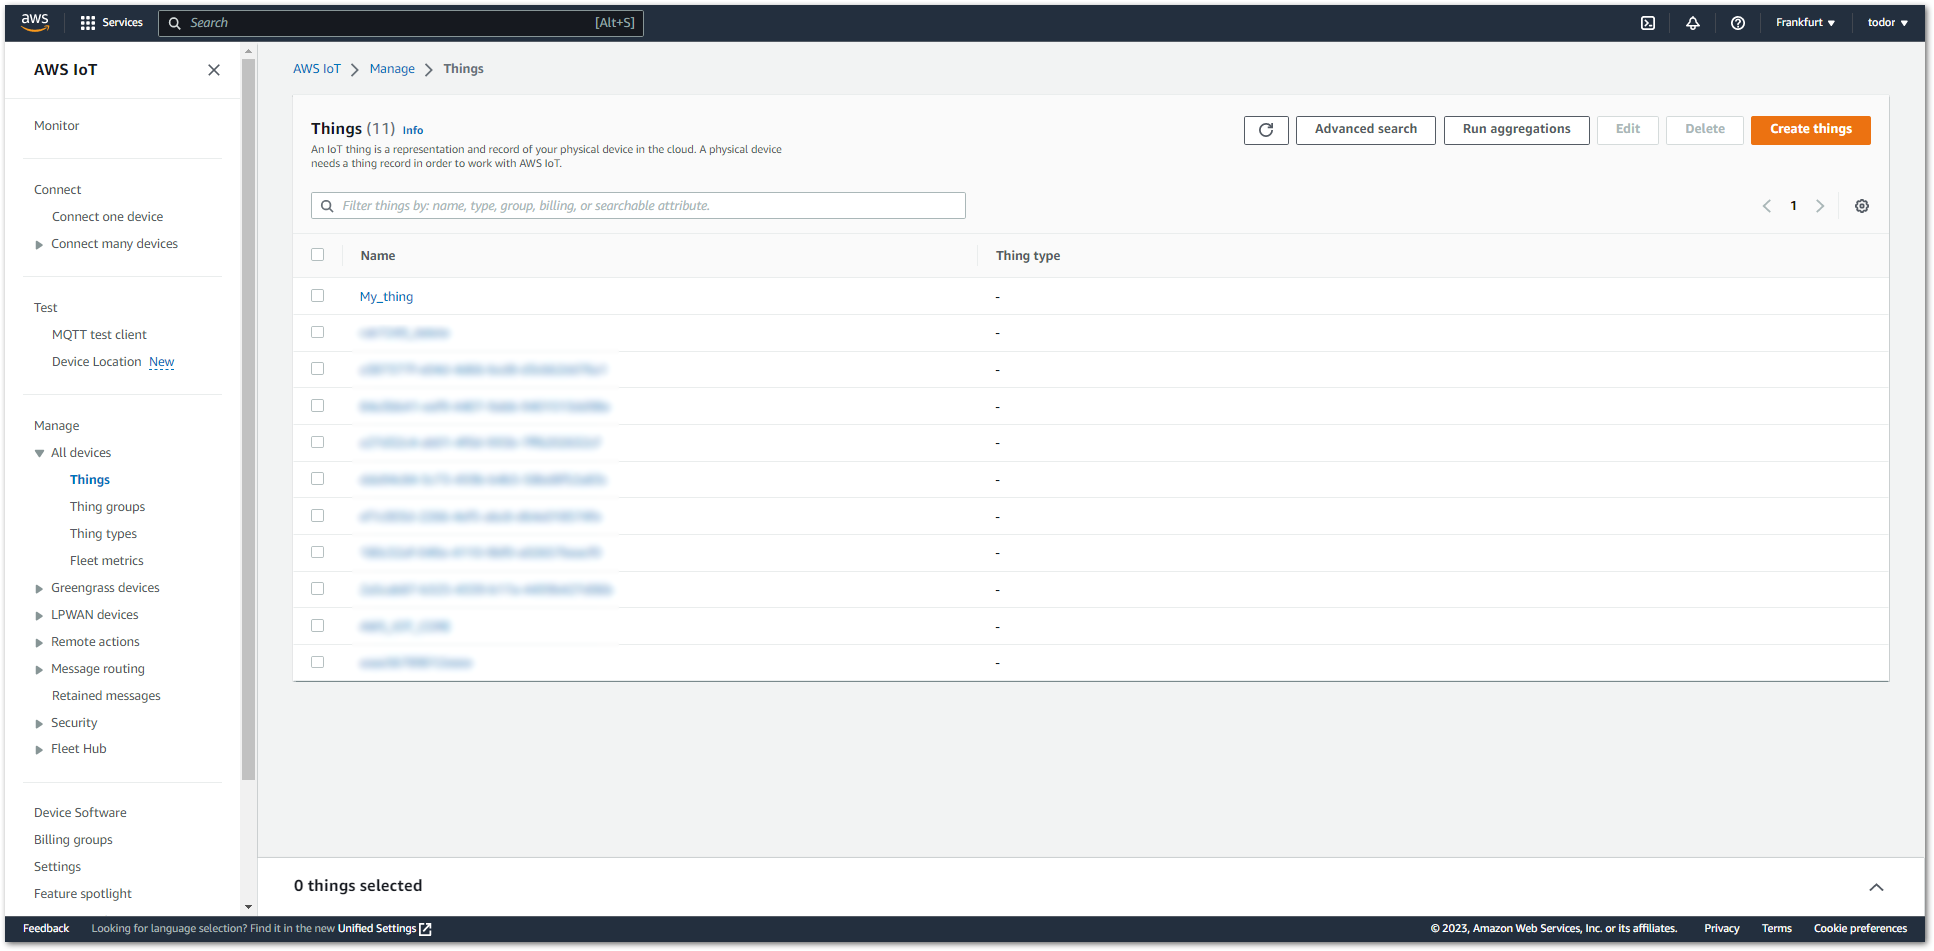Click Run aggregations button
Viewport: 1934px width, 951px height.
coord(1517,130)
